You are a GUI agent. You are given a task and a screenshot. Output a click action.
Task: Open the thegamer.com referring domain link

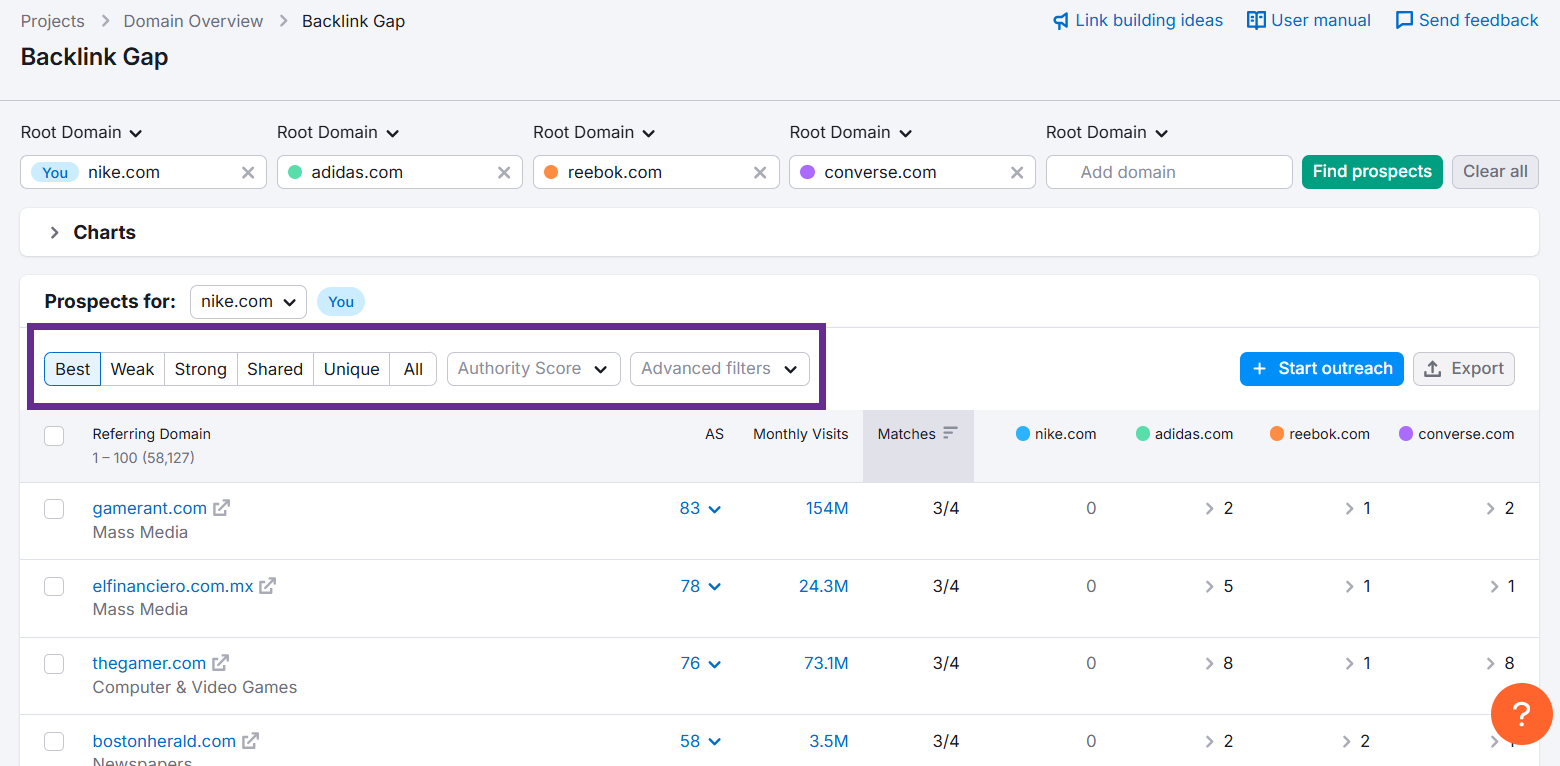click(x=149, y=663)
